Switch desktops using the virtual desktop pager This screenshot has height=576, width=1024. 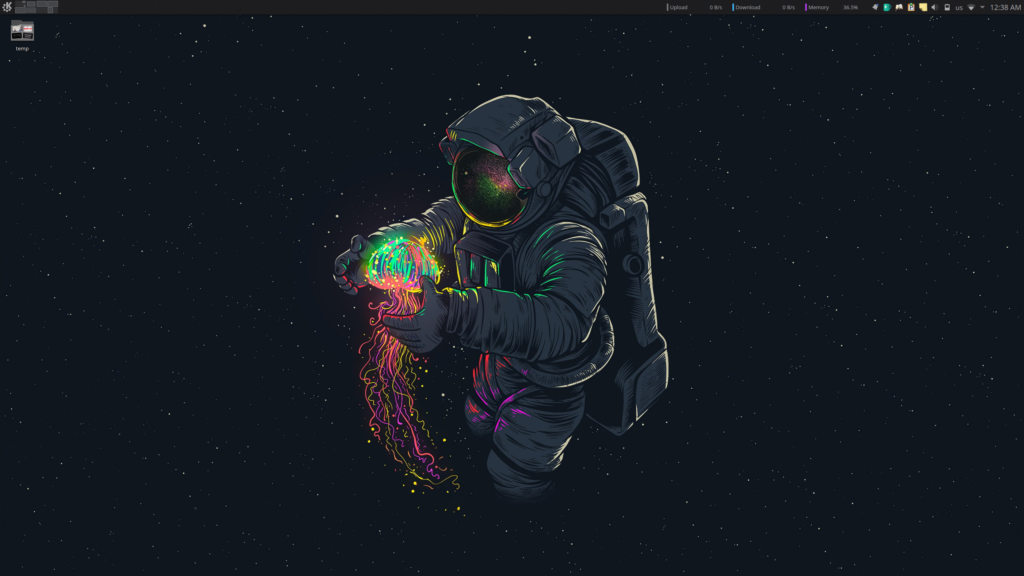pos(37,7)
